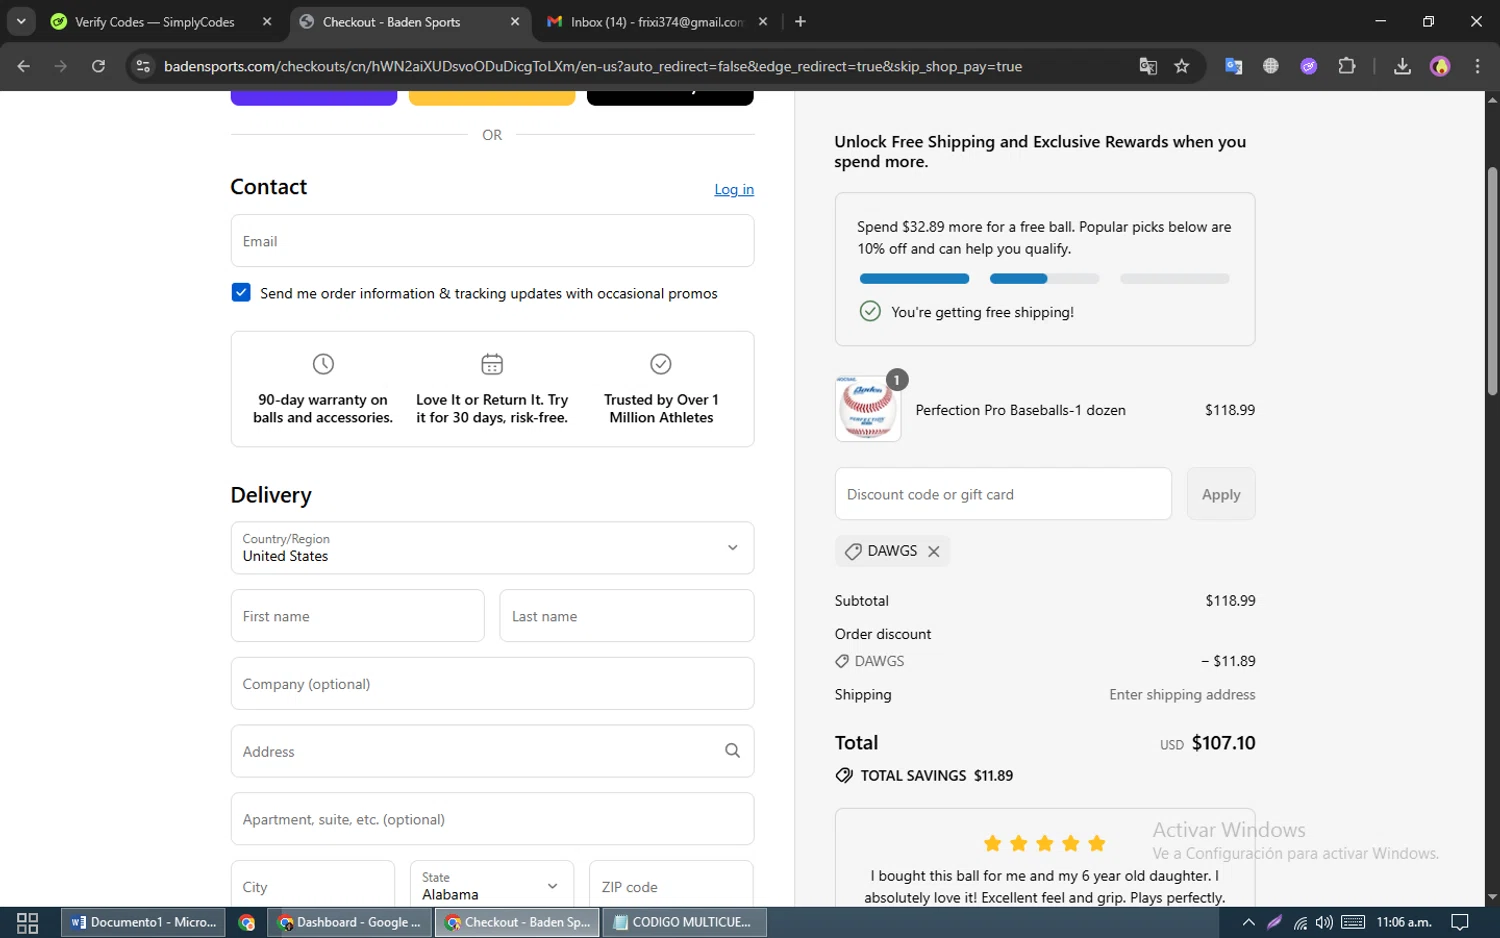Viewport: 1500px width, 938px height.
Task: Open a new browser tab
Action: click(800, 21)
